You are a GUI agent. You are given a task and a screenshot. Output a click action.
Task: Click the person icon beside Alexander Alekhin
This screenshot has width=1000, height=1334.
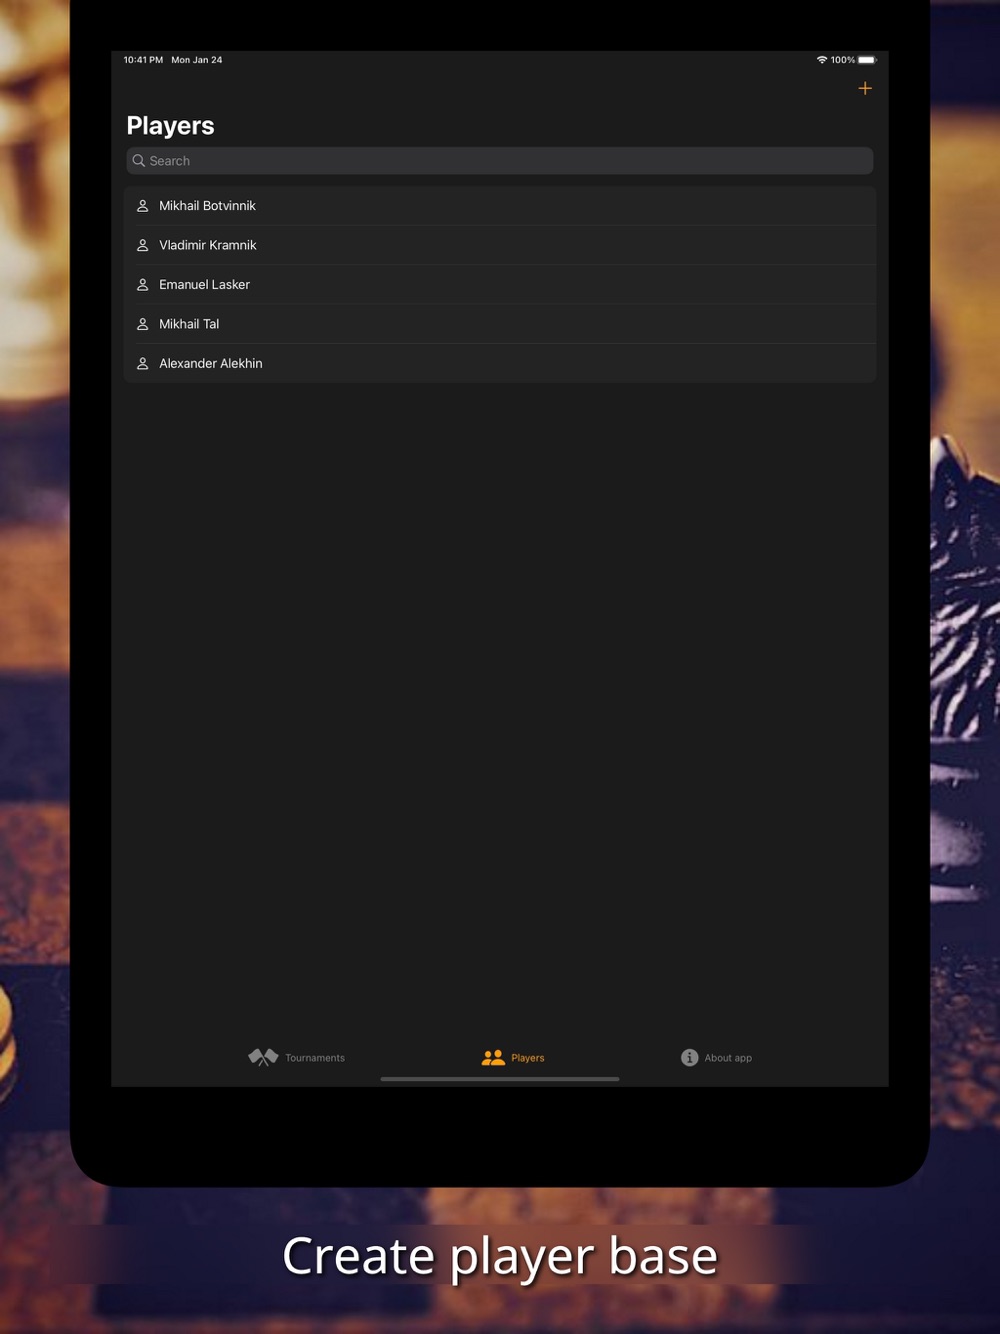tap(142, 363)
